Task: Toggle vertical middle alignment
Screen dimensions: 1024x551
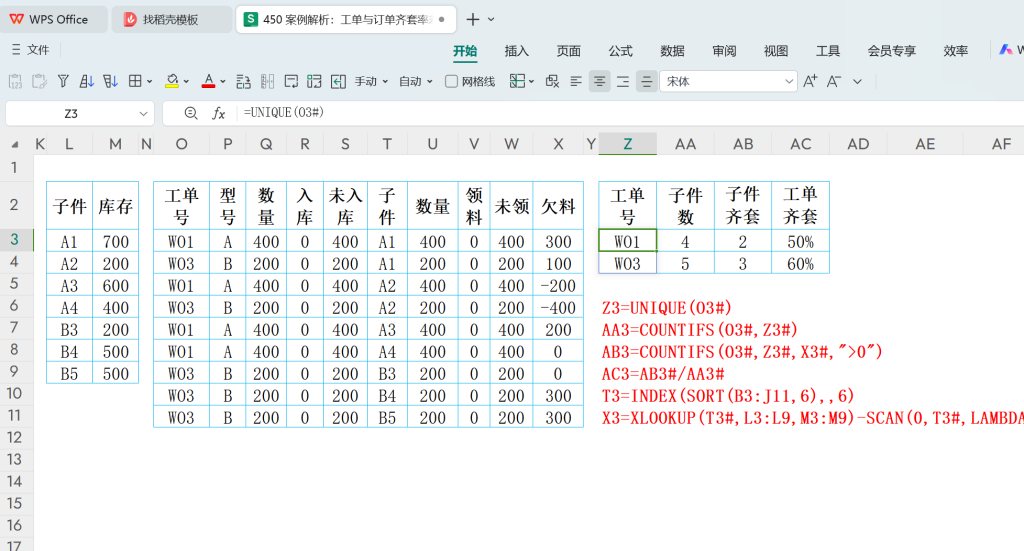Action: pos(647,82)
